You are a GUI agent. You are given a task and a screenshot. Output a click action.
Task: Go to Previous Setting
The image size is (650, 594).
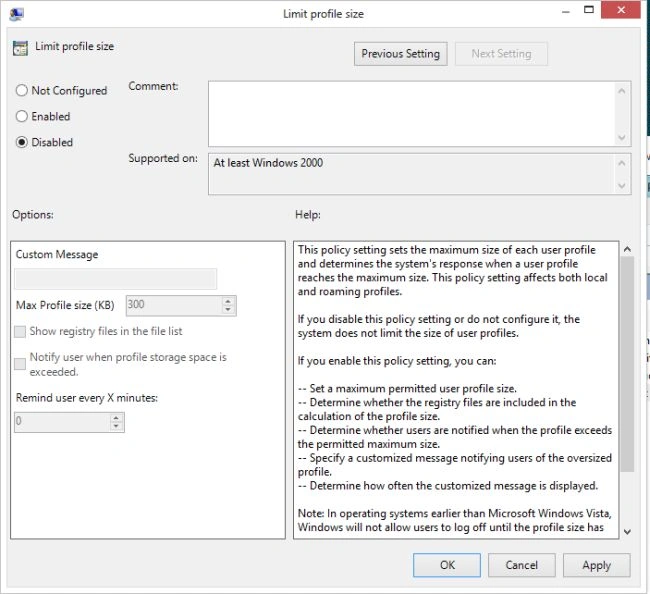(400, 54)
